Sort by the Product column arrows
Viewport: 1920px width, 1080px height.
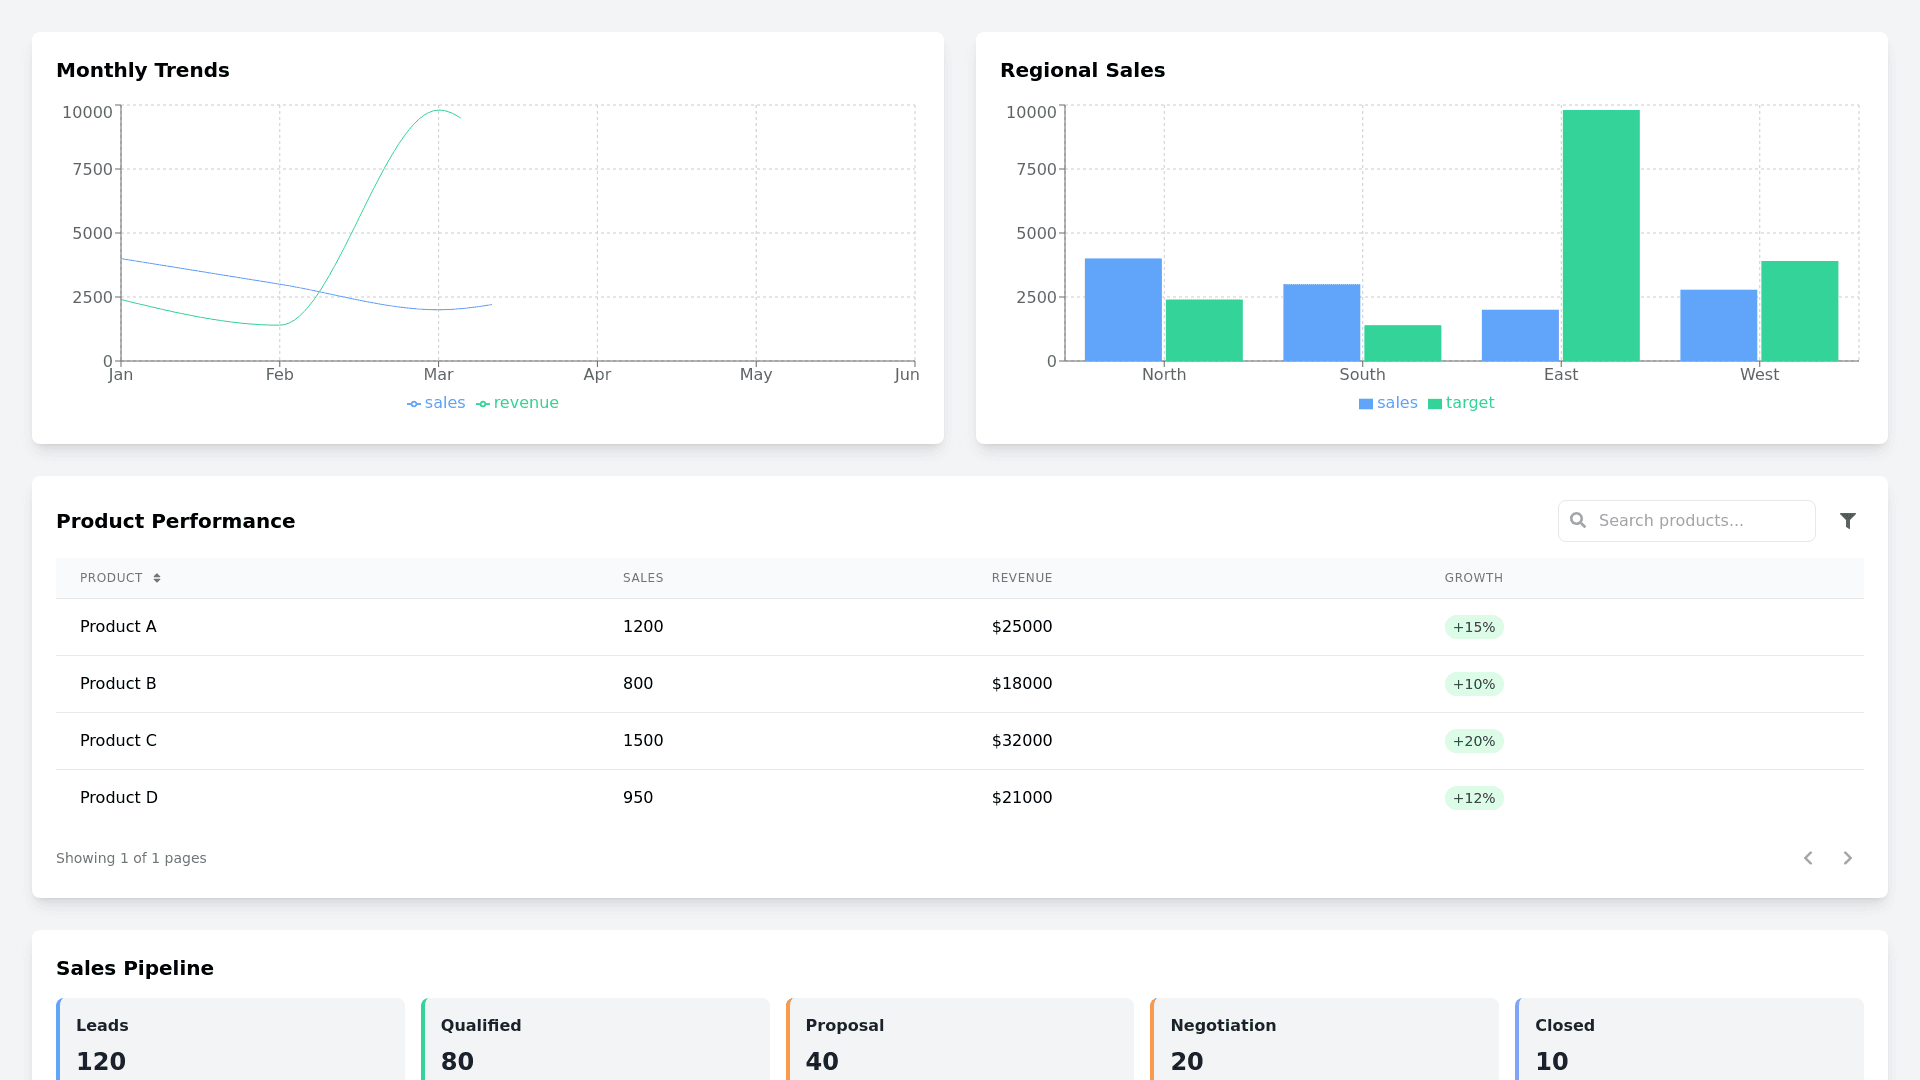tap(157, 578)
